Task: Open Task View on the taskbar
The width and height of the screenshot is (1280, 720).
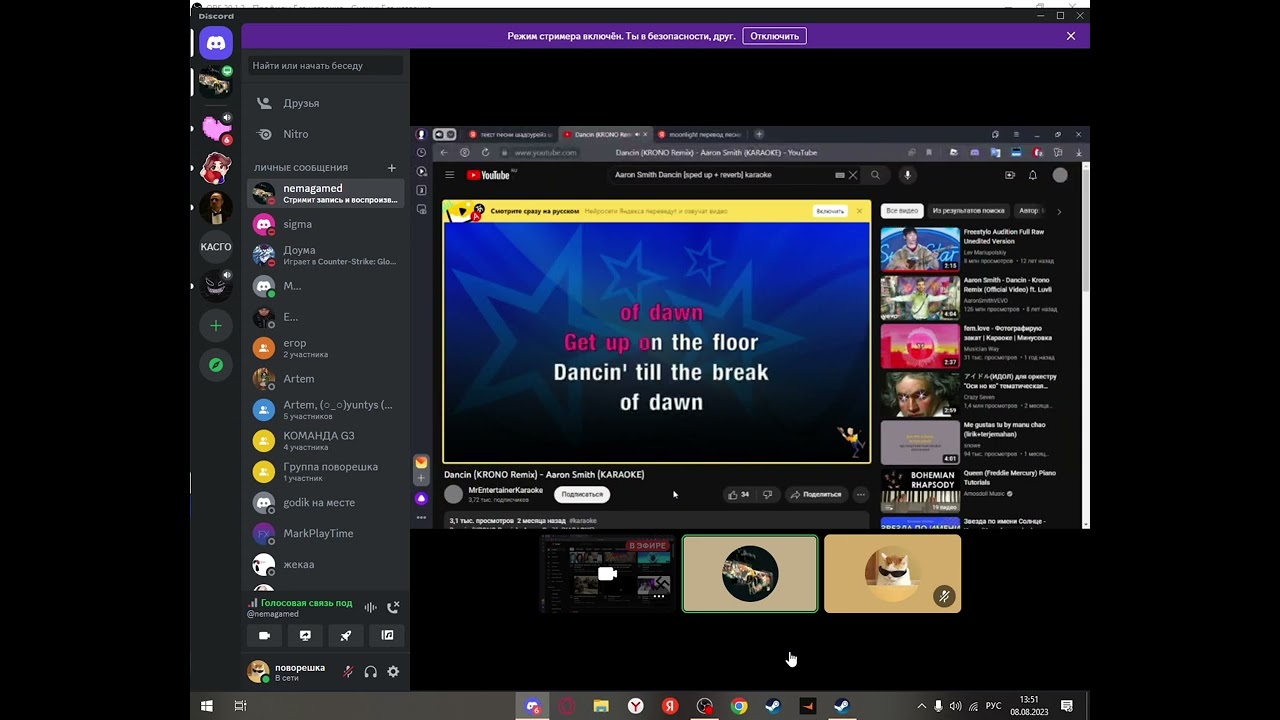Action: [240, 706]
